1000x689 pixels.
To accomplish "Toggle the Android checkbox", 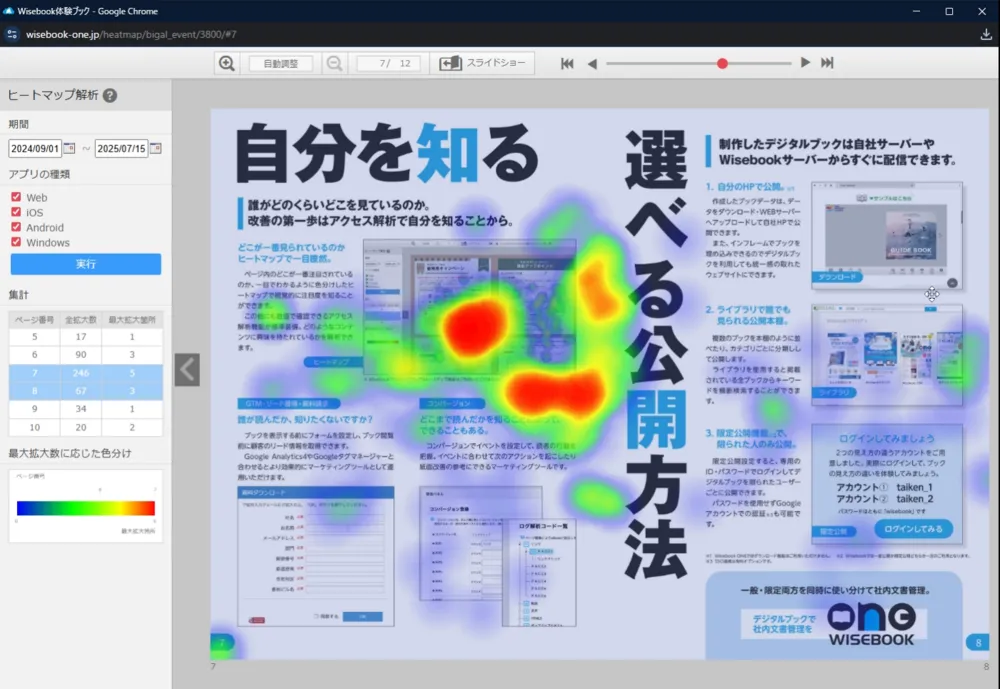I will pos(16,226).
